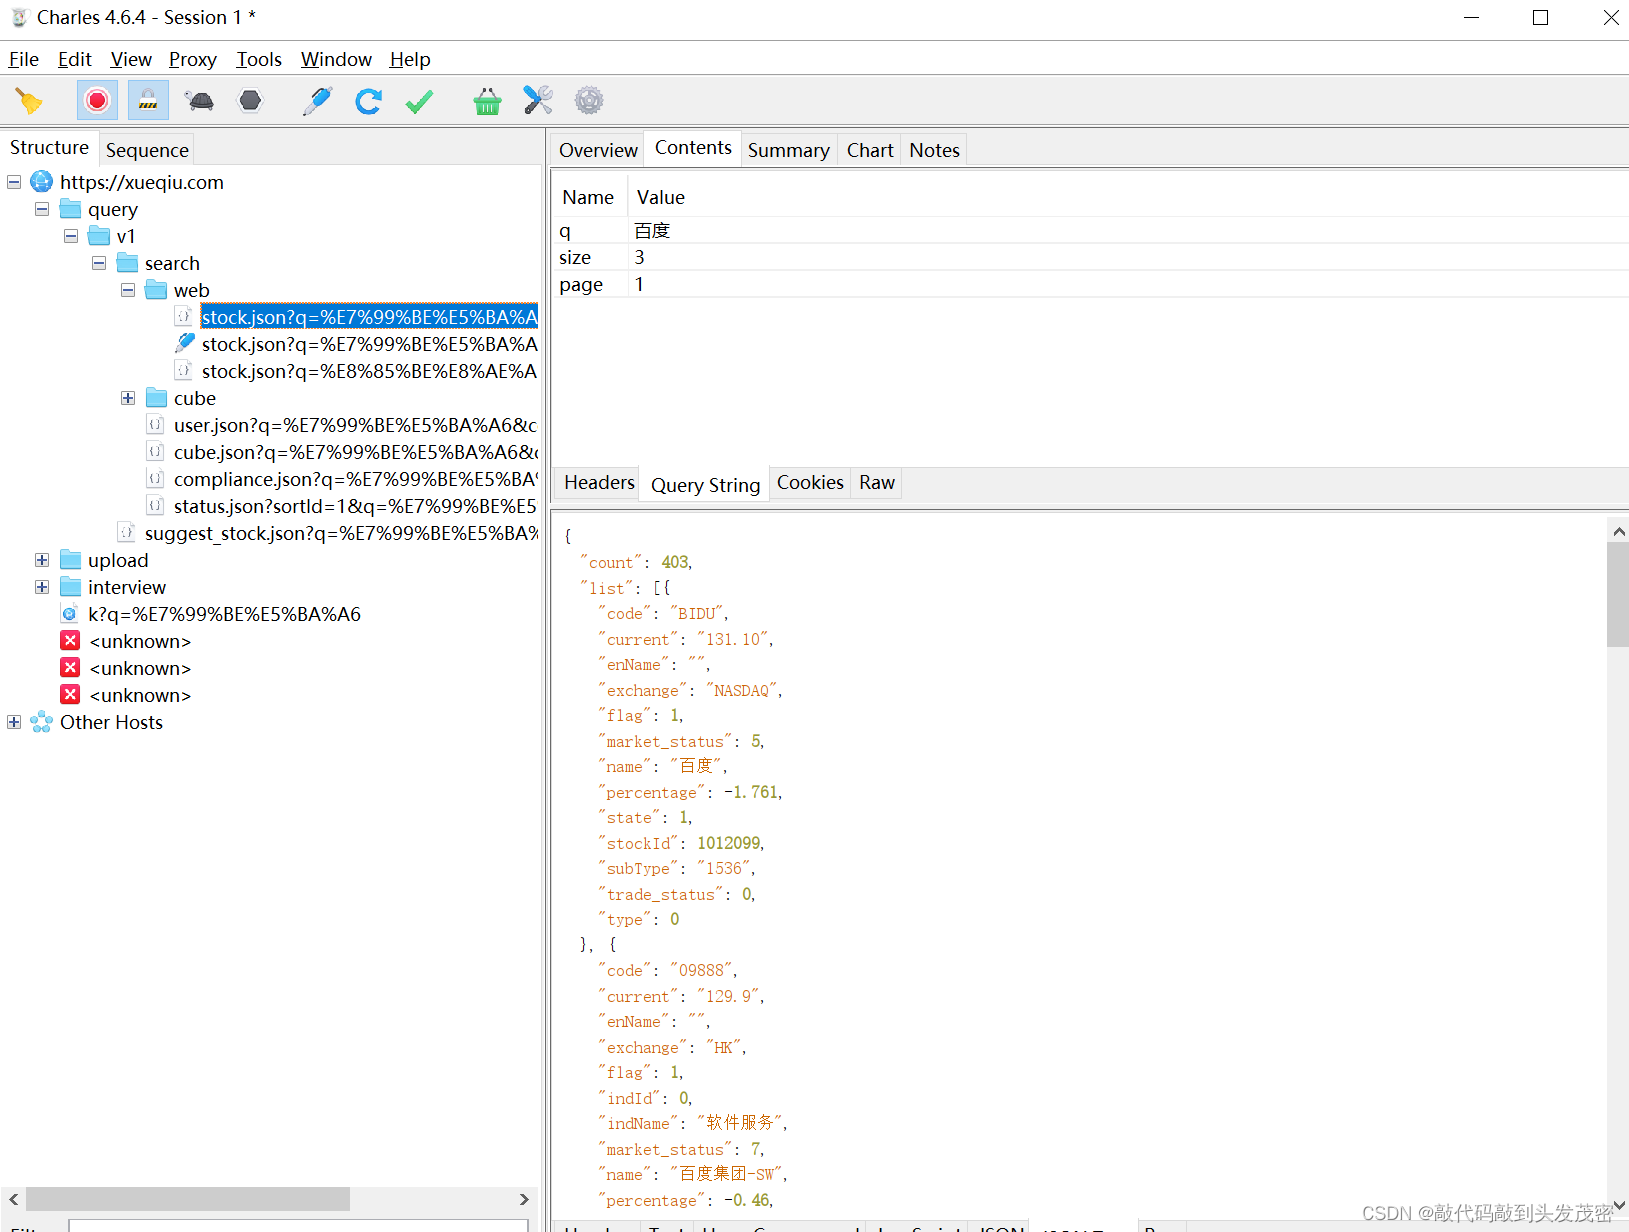Open the Window menu
Screen dimensions: 1629x1232
pos(336,60)
